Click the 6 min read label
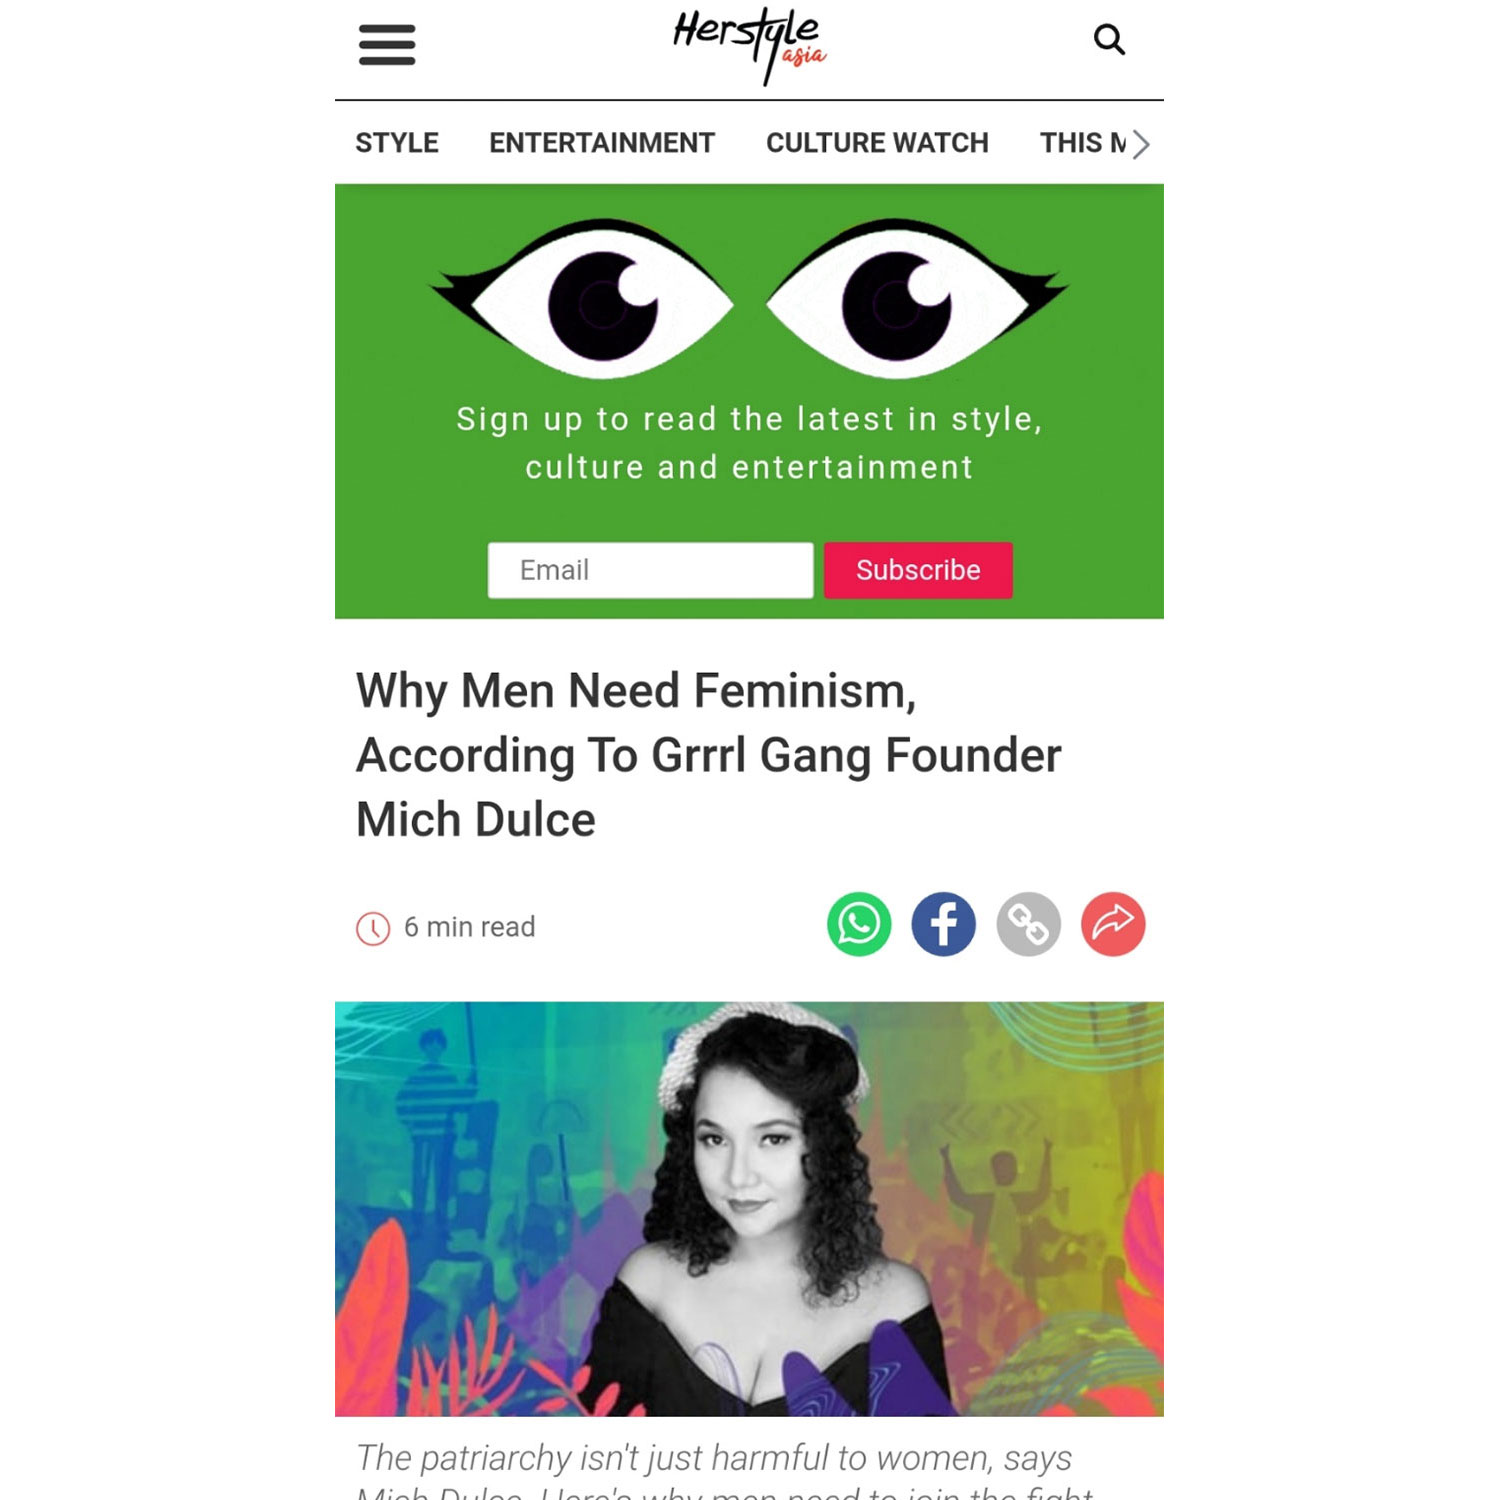 pyautogui.click(x=469, y=927)
